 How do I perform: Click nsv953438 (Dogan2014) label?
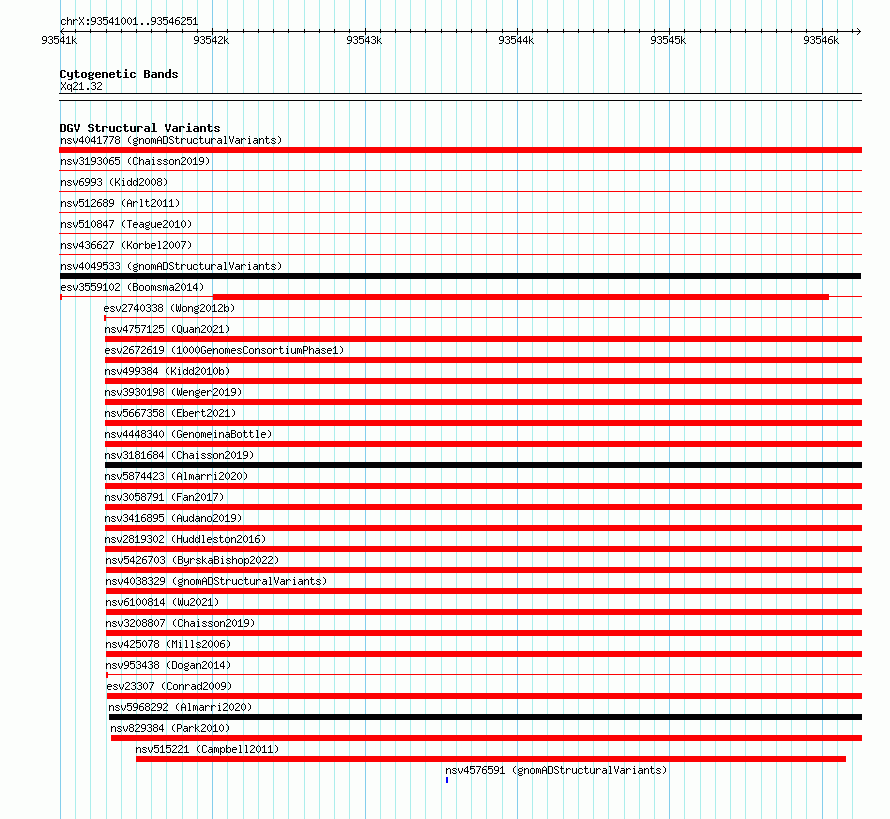click(x=169, y=665)
